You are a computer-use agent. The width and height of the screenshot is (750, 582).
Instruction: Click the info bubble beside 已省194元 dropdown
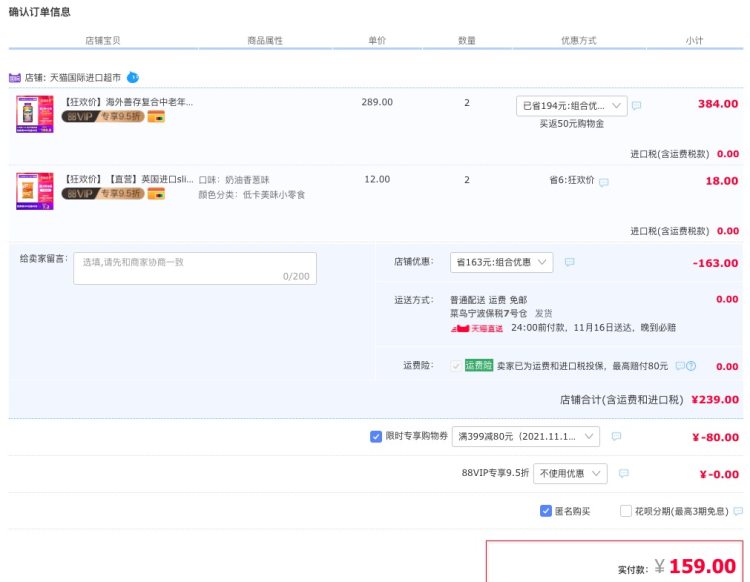pyautogui.click(x=636, y=105)
